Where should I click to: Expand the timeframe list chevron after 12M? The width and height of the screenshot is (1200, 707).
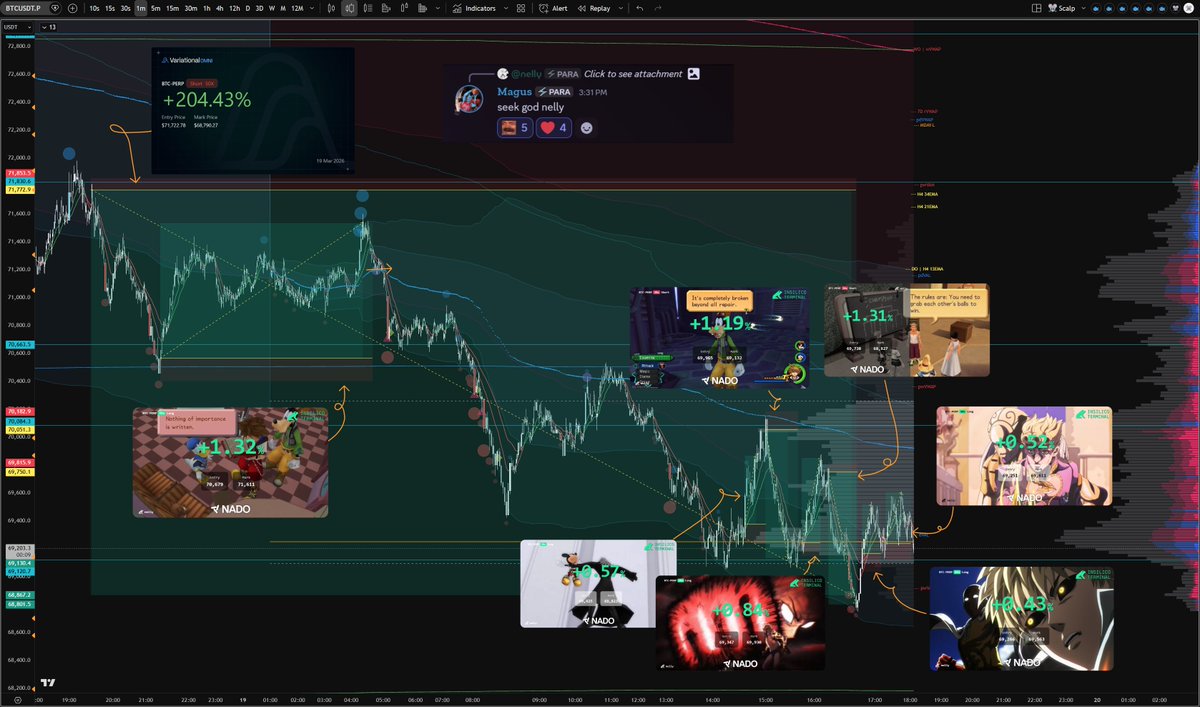(312, 8)
